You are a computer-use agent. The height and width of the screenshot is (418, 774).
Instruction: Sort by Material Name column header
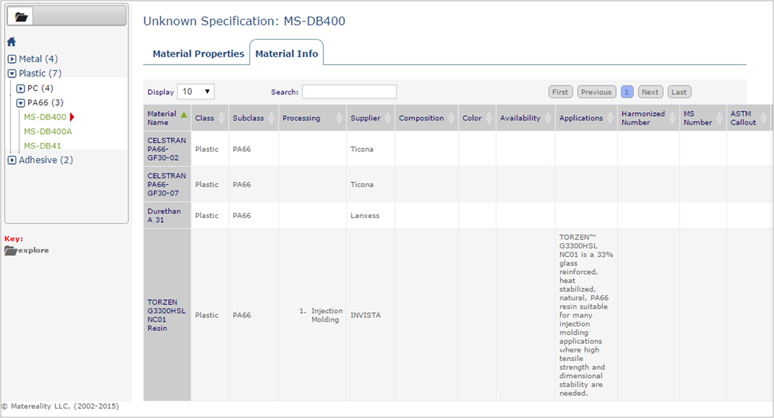(167, 118)
